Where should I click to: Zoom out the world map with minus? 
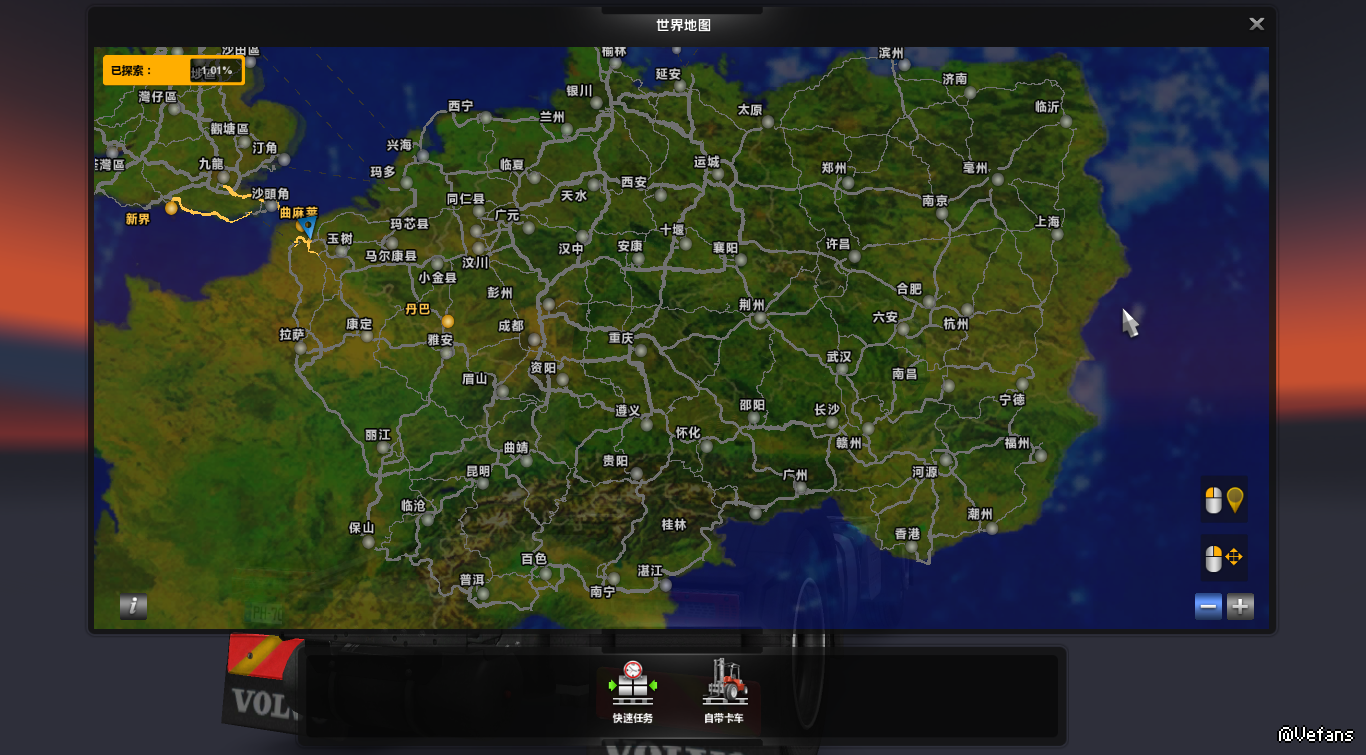[1208, 606]
